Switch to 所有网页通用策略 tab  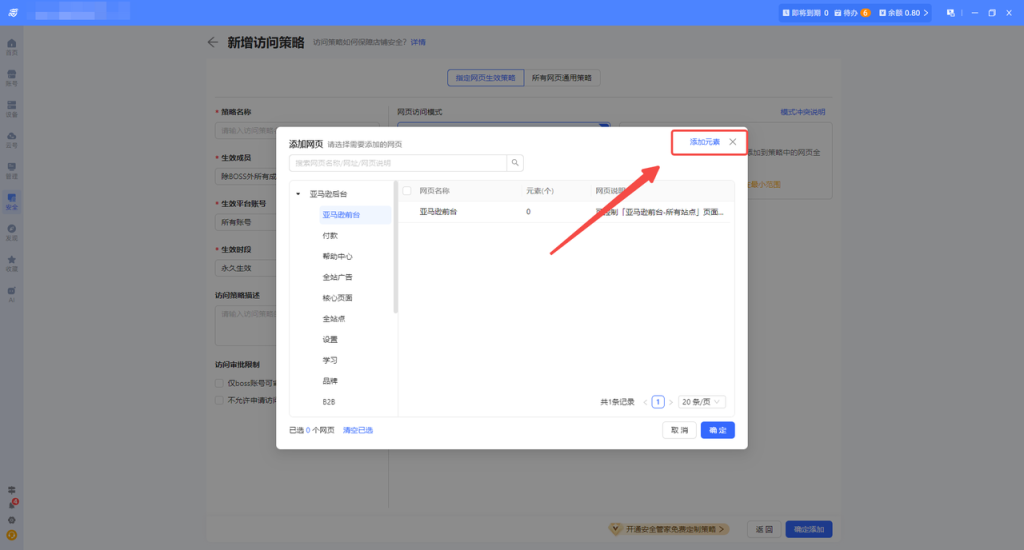coord(562,77)
